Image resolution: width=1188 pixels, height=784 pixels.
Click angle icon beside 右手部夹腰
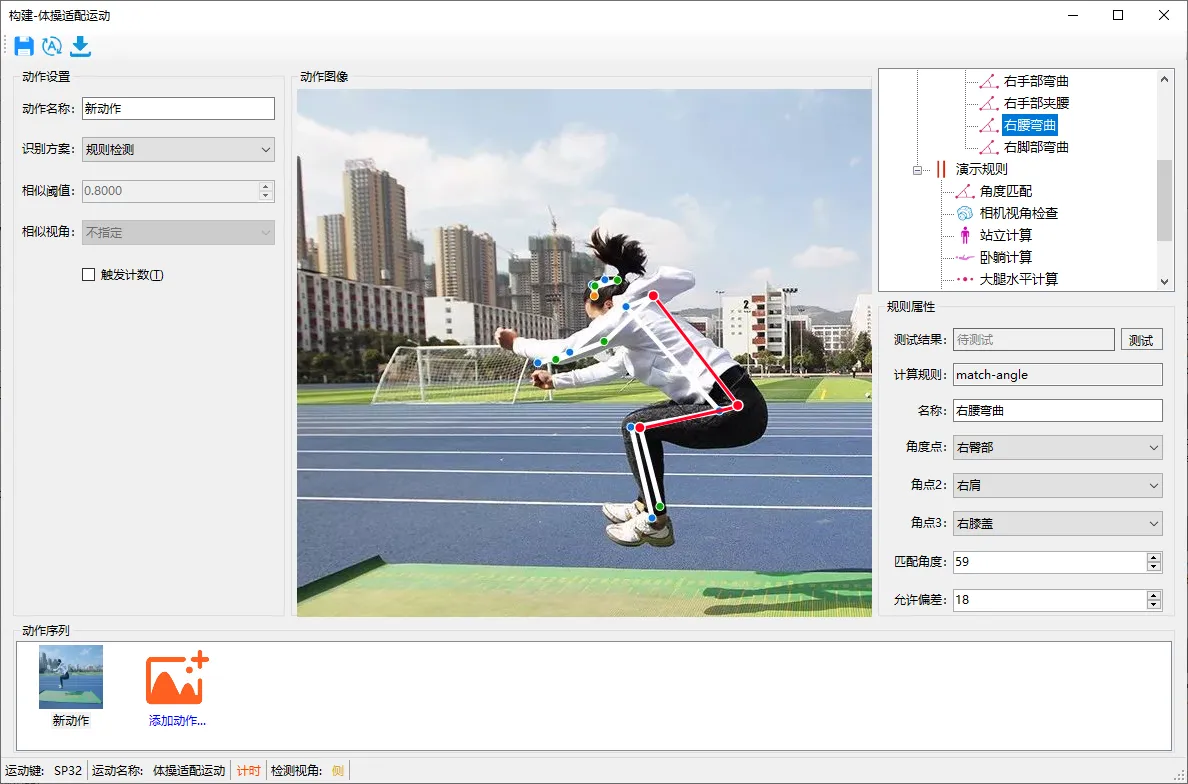(988, 103)
